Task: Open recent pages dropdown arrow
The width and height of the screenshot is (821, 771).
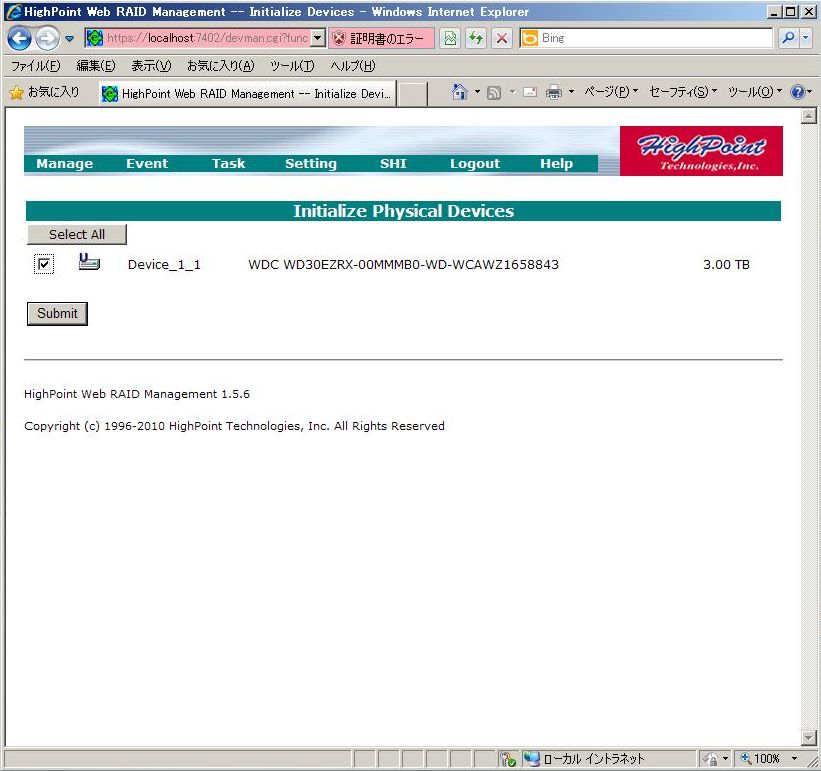Action: (69, 38)
